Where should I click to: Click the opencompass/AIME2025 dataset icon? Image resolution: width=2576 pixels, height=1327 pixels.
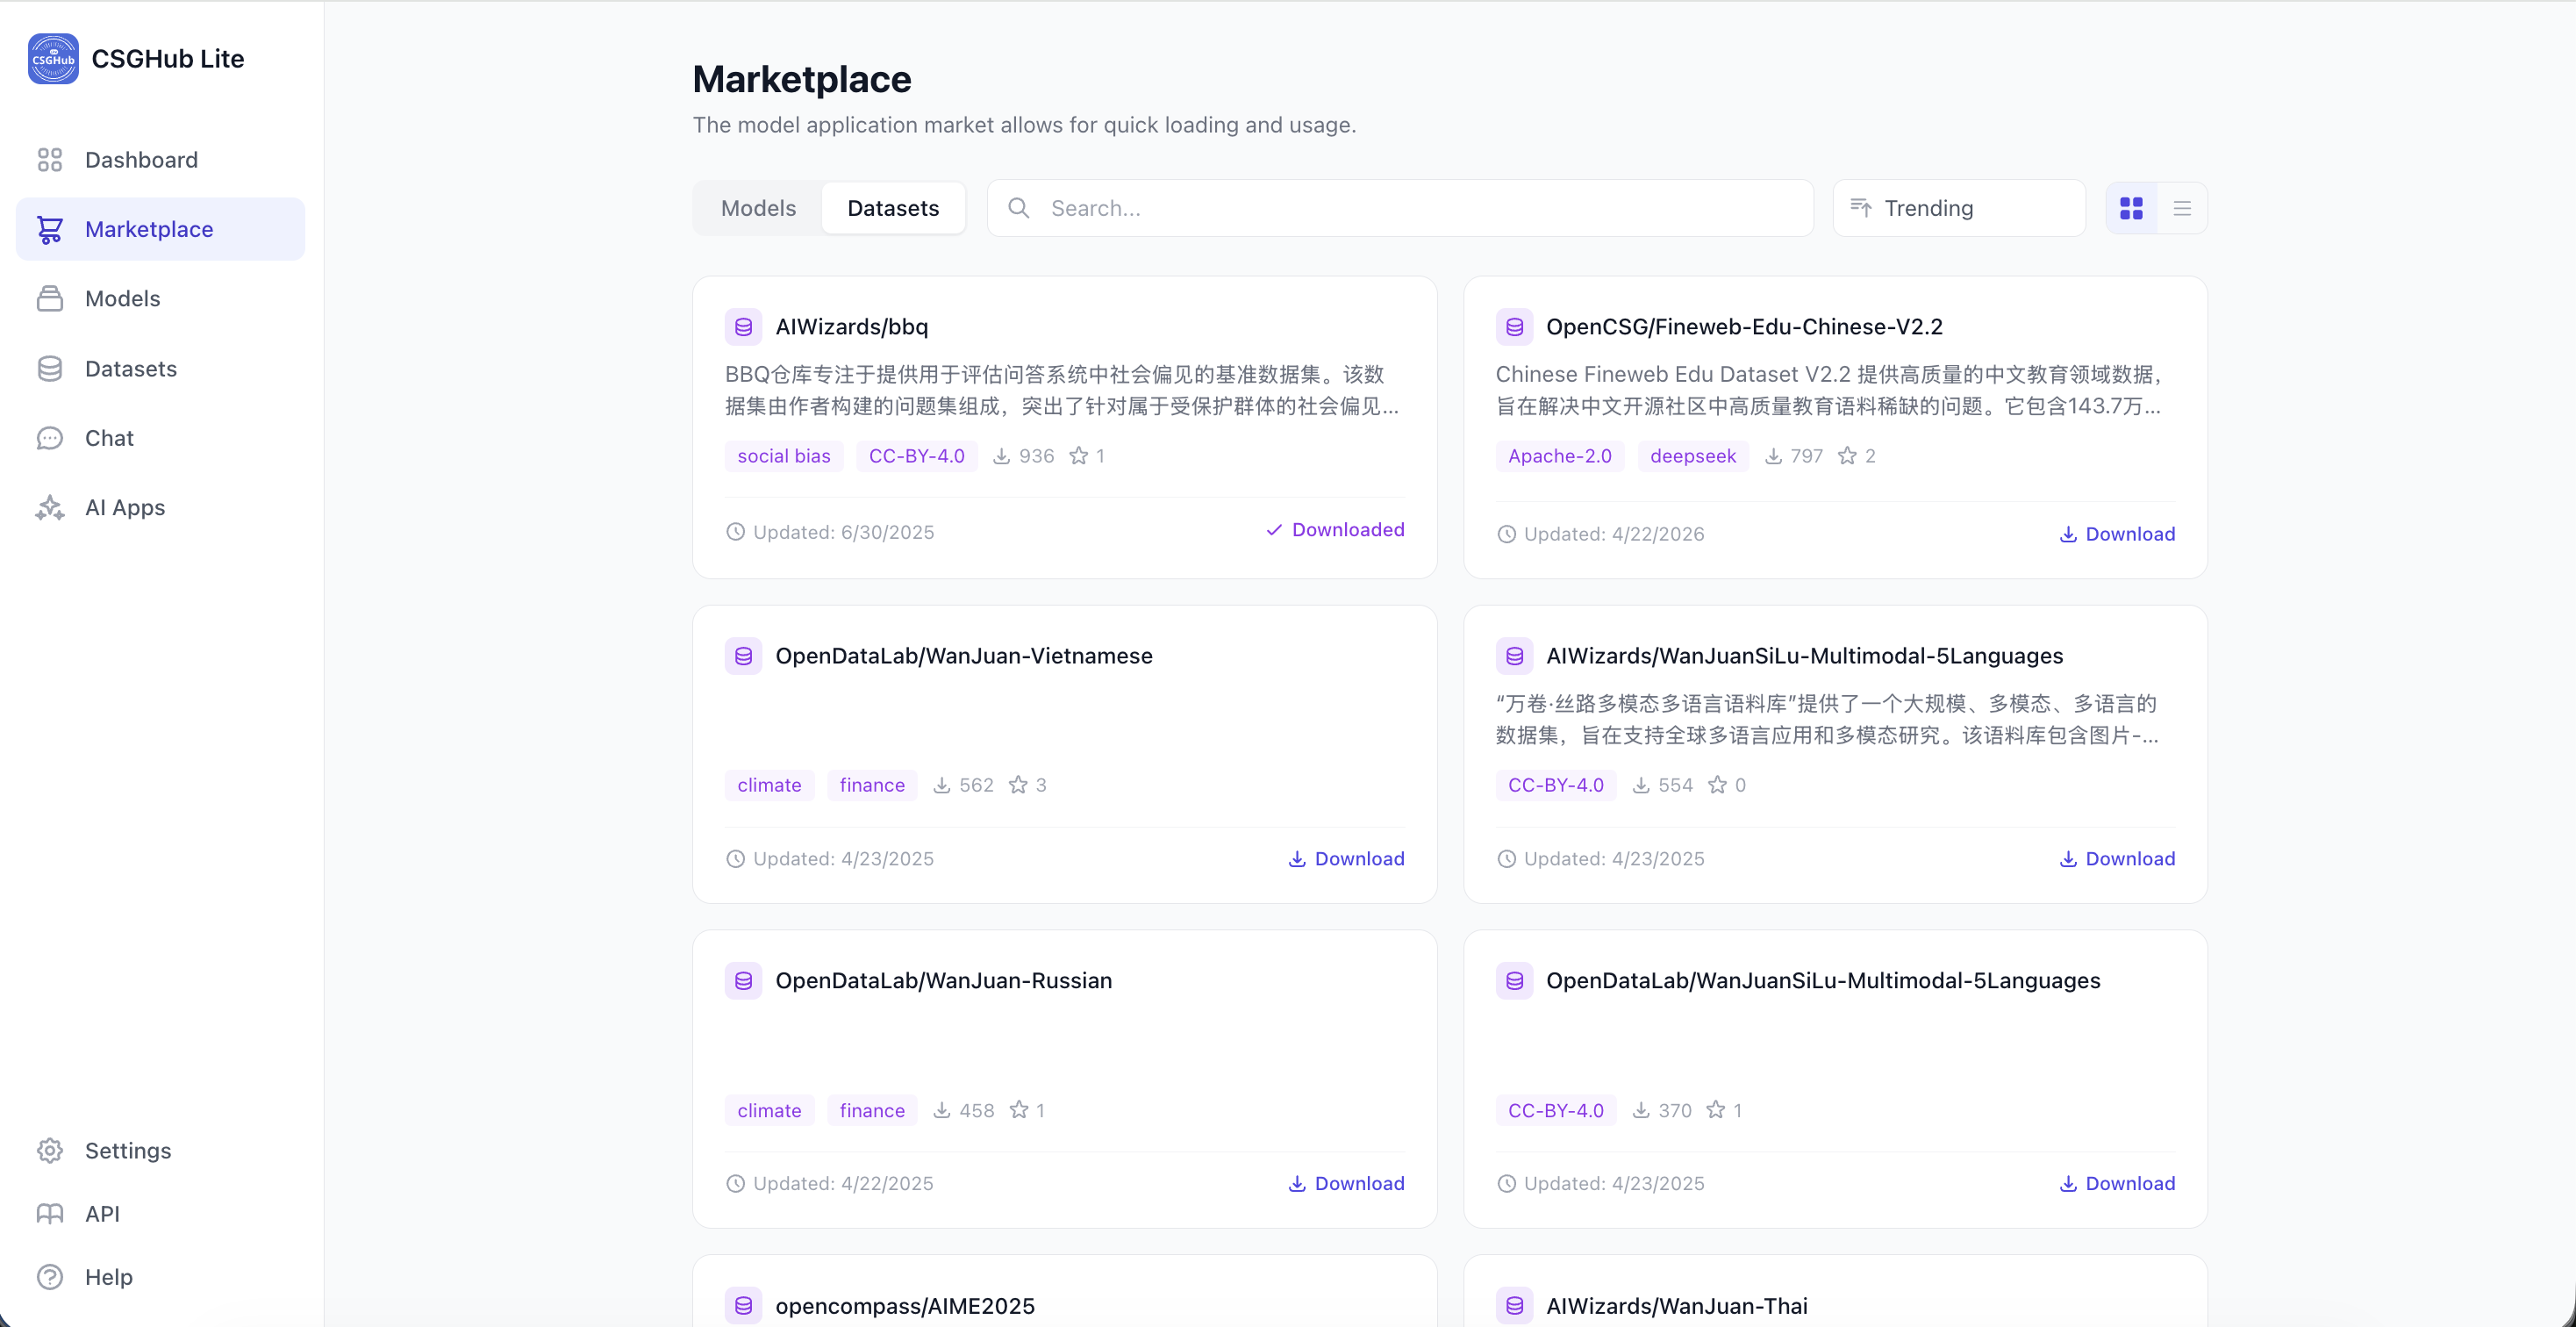743,1306
